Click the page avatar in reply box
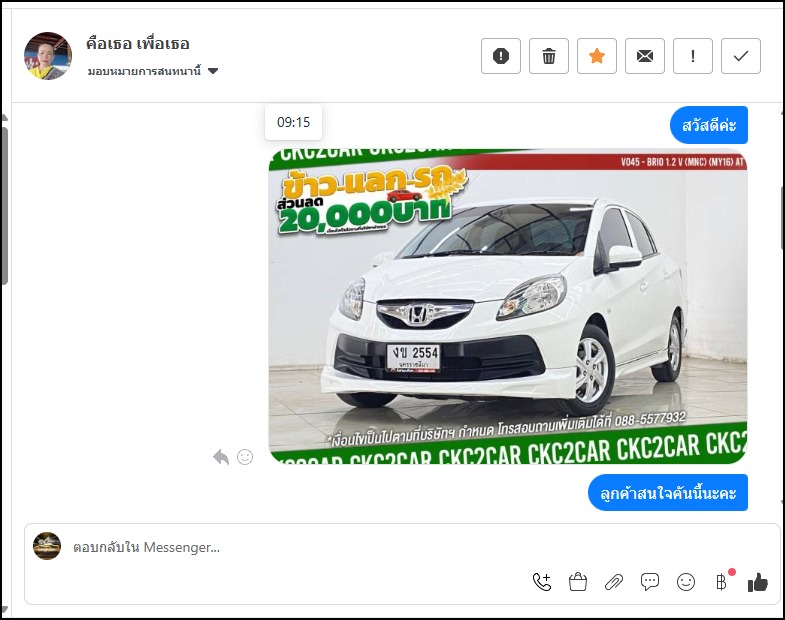 click(47, 546)
